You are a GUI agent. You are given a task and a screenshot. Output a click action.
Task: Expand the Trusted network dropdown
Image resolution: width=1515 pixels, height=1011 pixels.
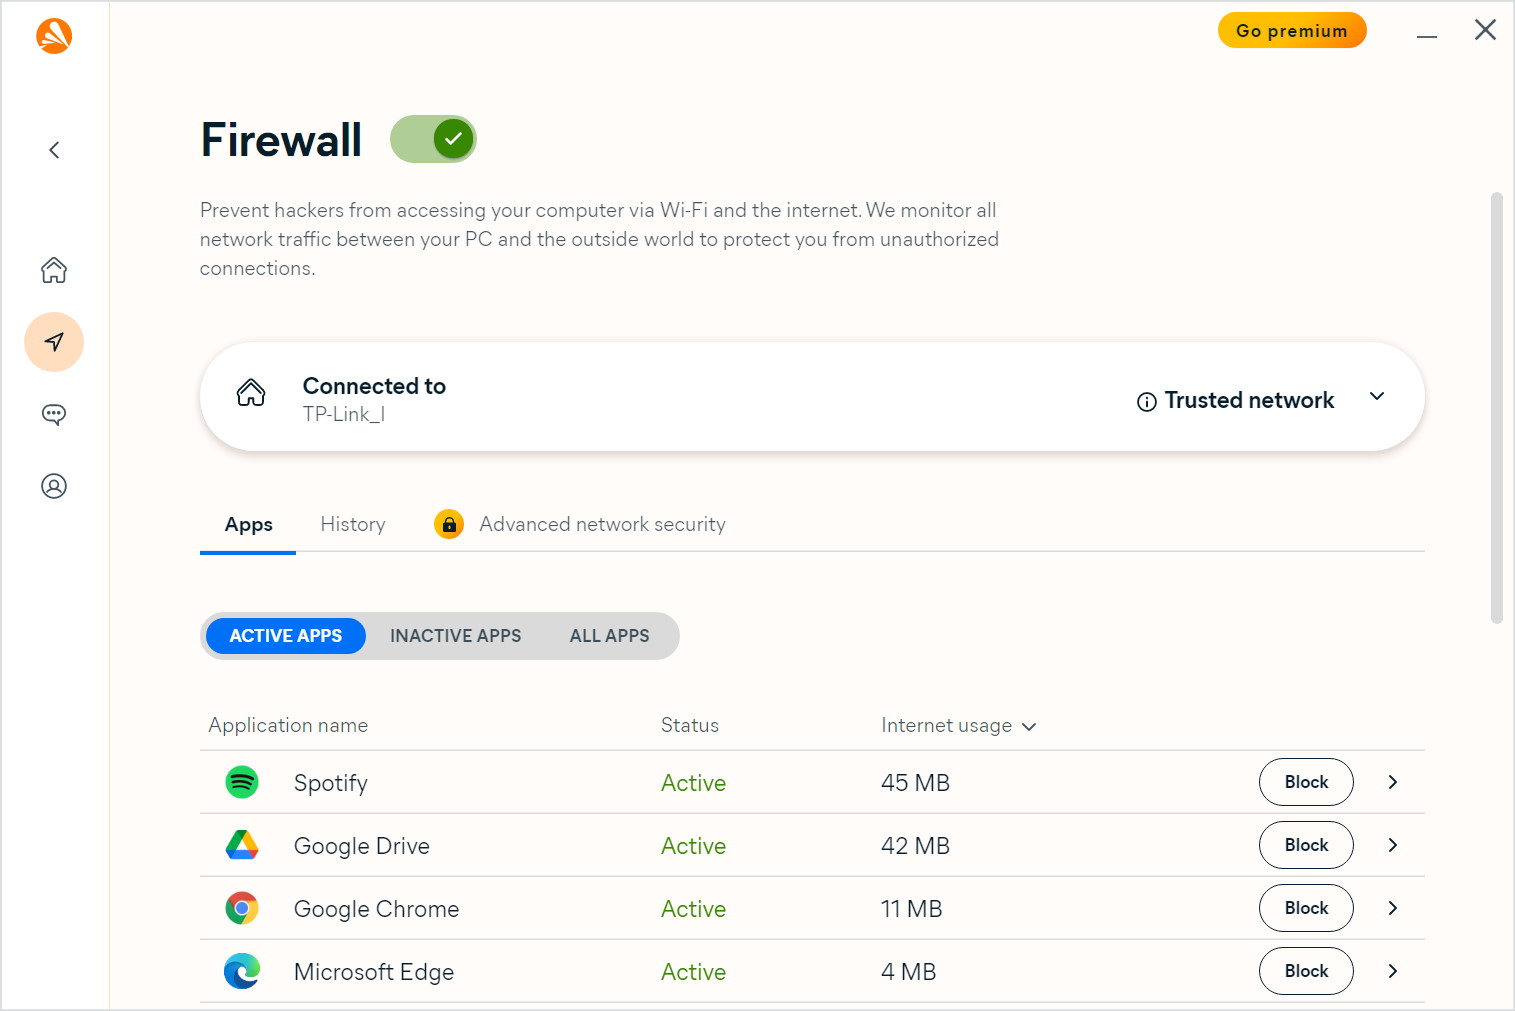(1376, 397)
